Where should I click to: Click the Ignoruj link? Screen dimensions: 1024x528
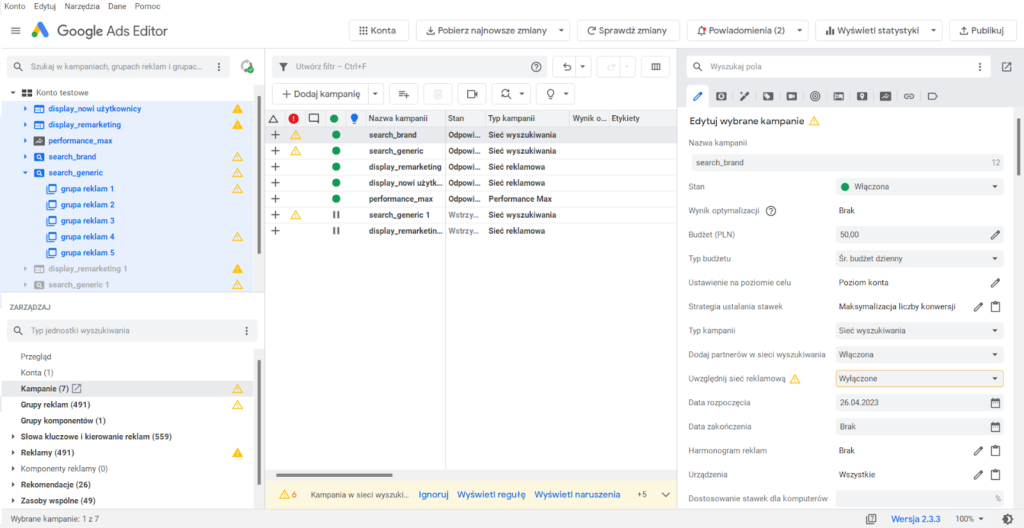434,495
